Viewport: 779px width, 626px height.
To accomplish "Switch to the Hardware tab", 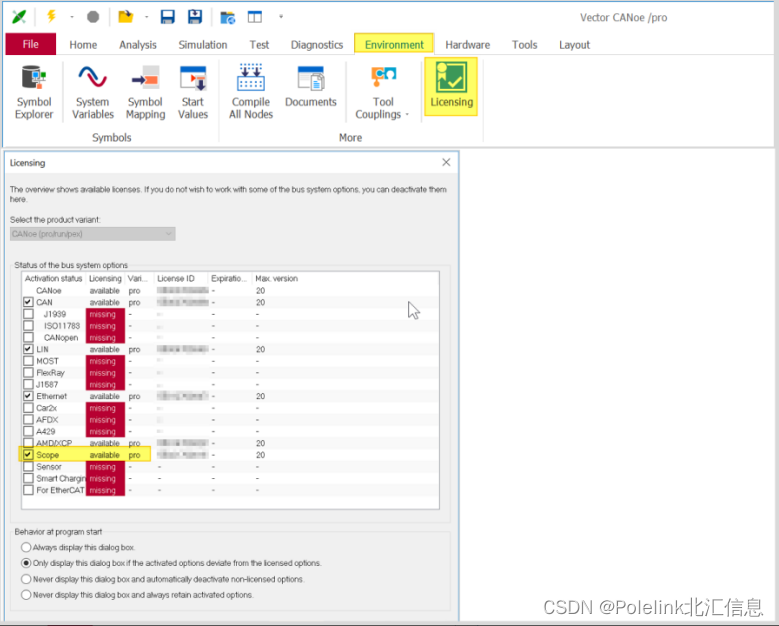I will [x=467, y=45].
